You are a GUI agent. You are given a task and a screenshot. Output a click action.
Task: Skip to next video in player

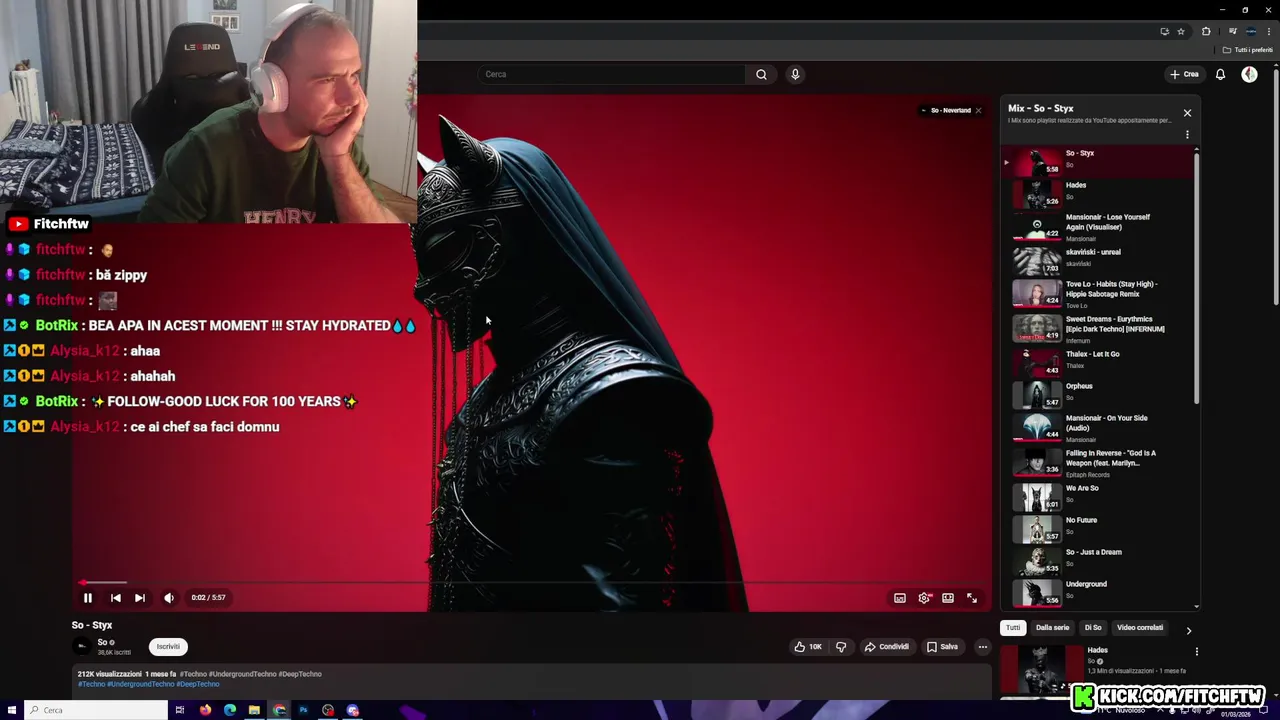(x=140, y=598)
